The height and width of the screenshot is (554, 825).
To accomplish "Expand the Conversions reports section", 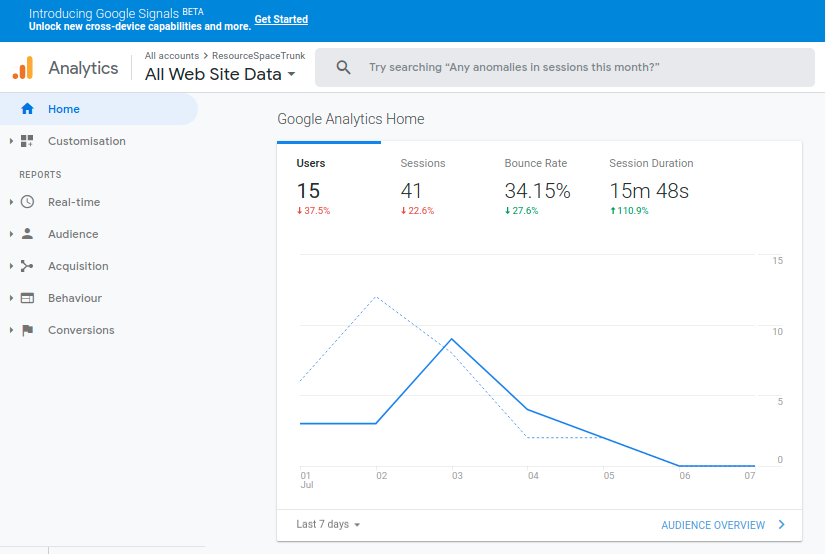I will tap(11, 330).
